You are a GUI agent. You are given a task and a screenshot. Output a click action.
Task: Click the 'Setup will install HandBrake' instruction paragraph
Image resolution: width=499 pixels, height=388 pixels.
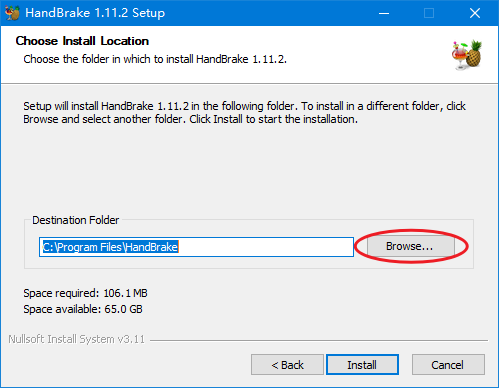[244, 112]
